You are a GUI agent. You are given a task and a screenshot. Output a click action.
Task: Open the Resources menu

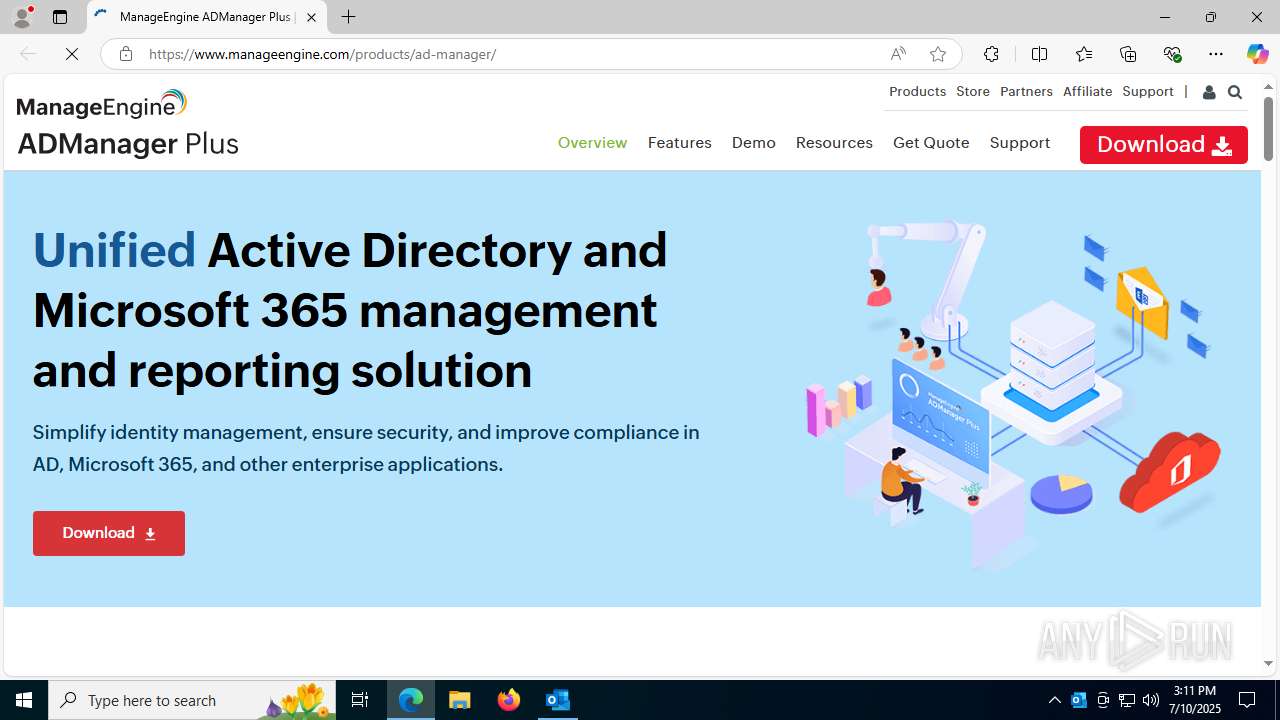[834, 143]
